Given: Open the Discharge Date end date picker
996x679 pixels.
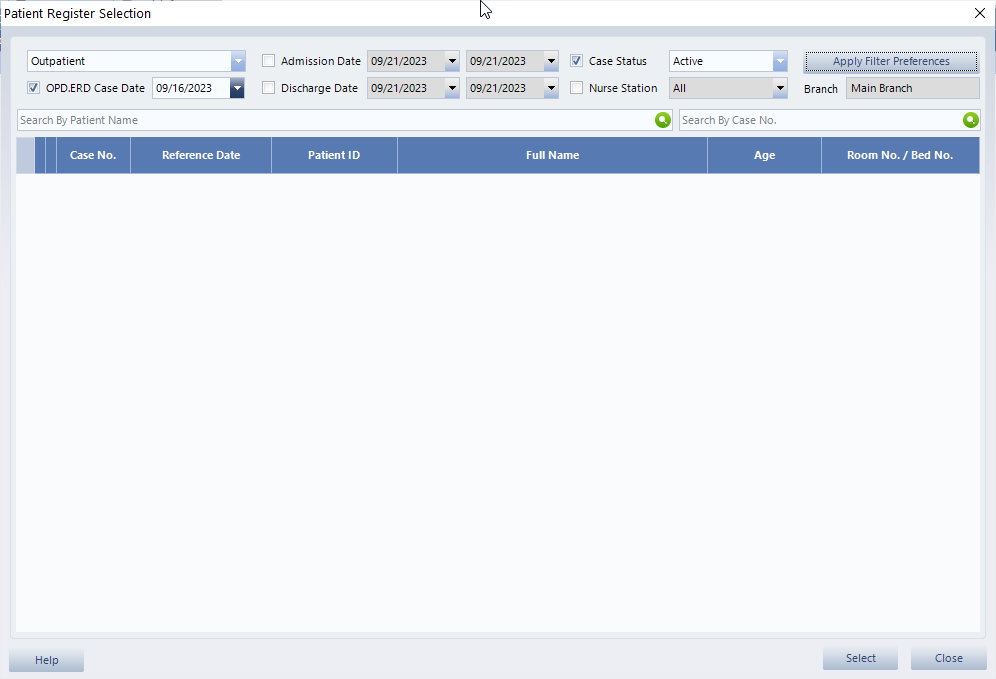Looking at the screenshot, I should pos(551,88).
